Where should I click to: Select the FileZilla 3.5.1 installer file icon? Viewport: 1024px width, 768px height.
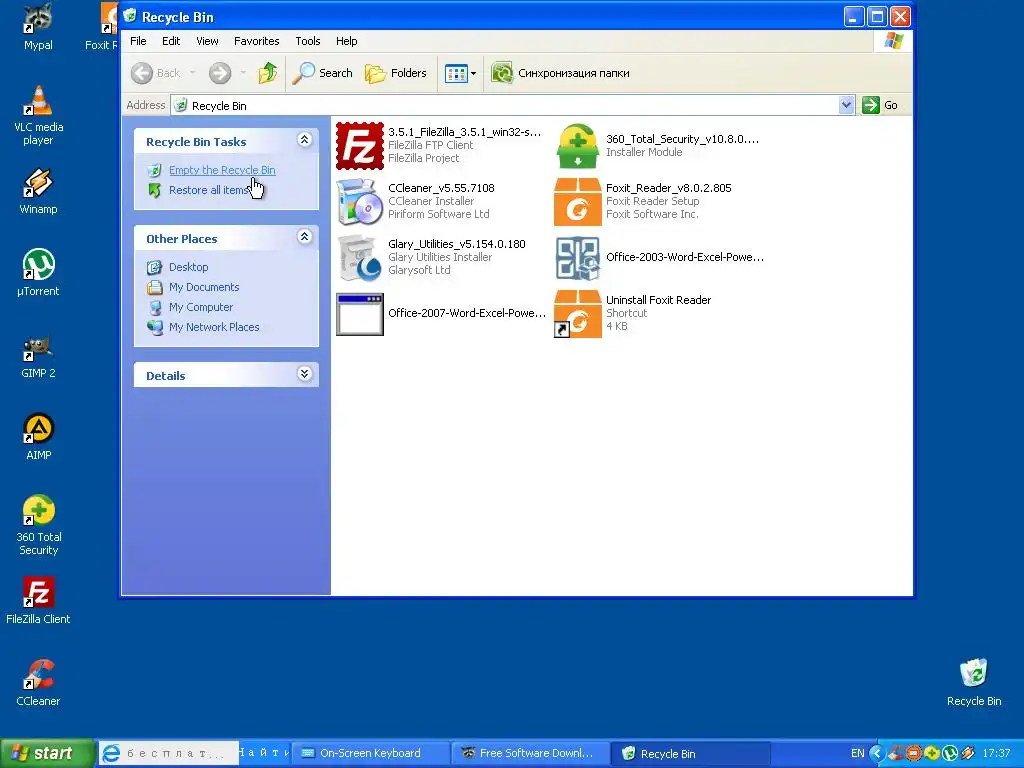click(360, 146)
